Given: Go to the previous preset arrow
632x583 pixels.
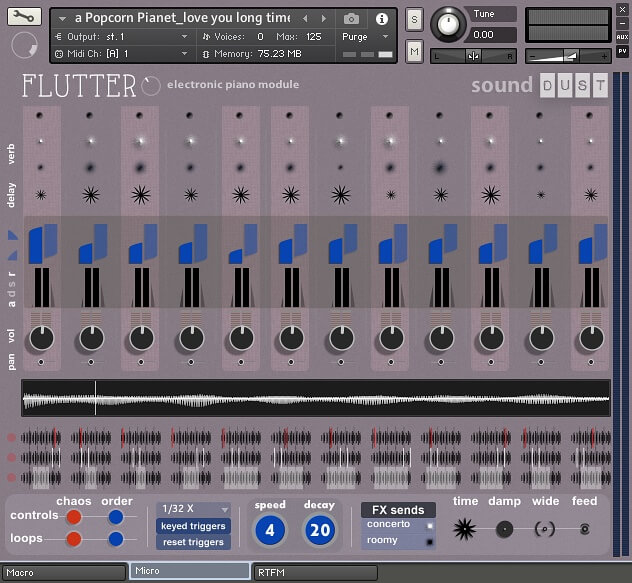Looking at the screenshot, I should tap(305, 19).
